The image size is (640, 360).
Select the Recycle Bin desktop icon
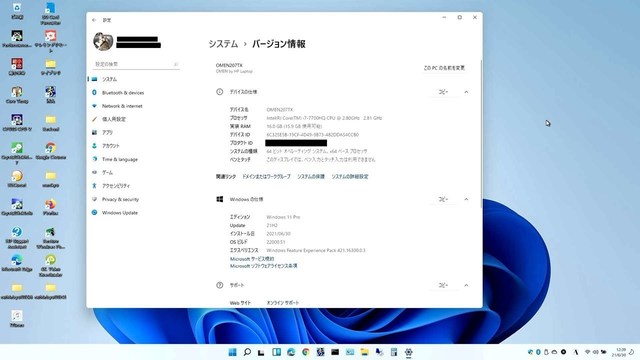tap(17, 11)
